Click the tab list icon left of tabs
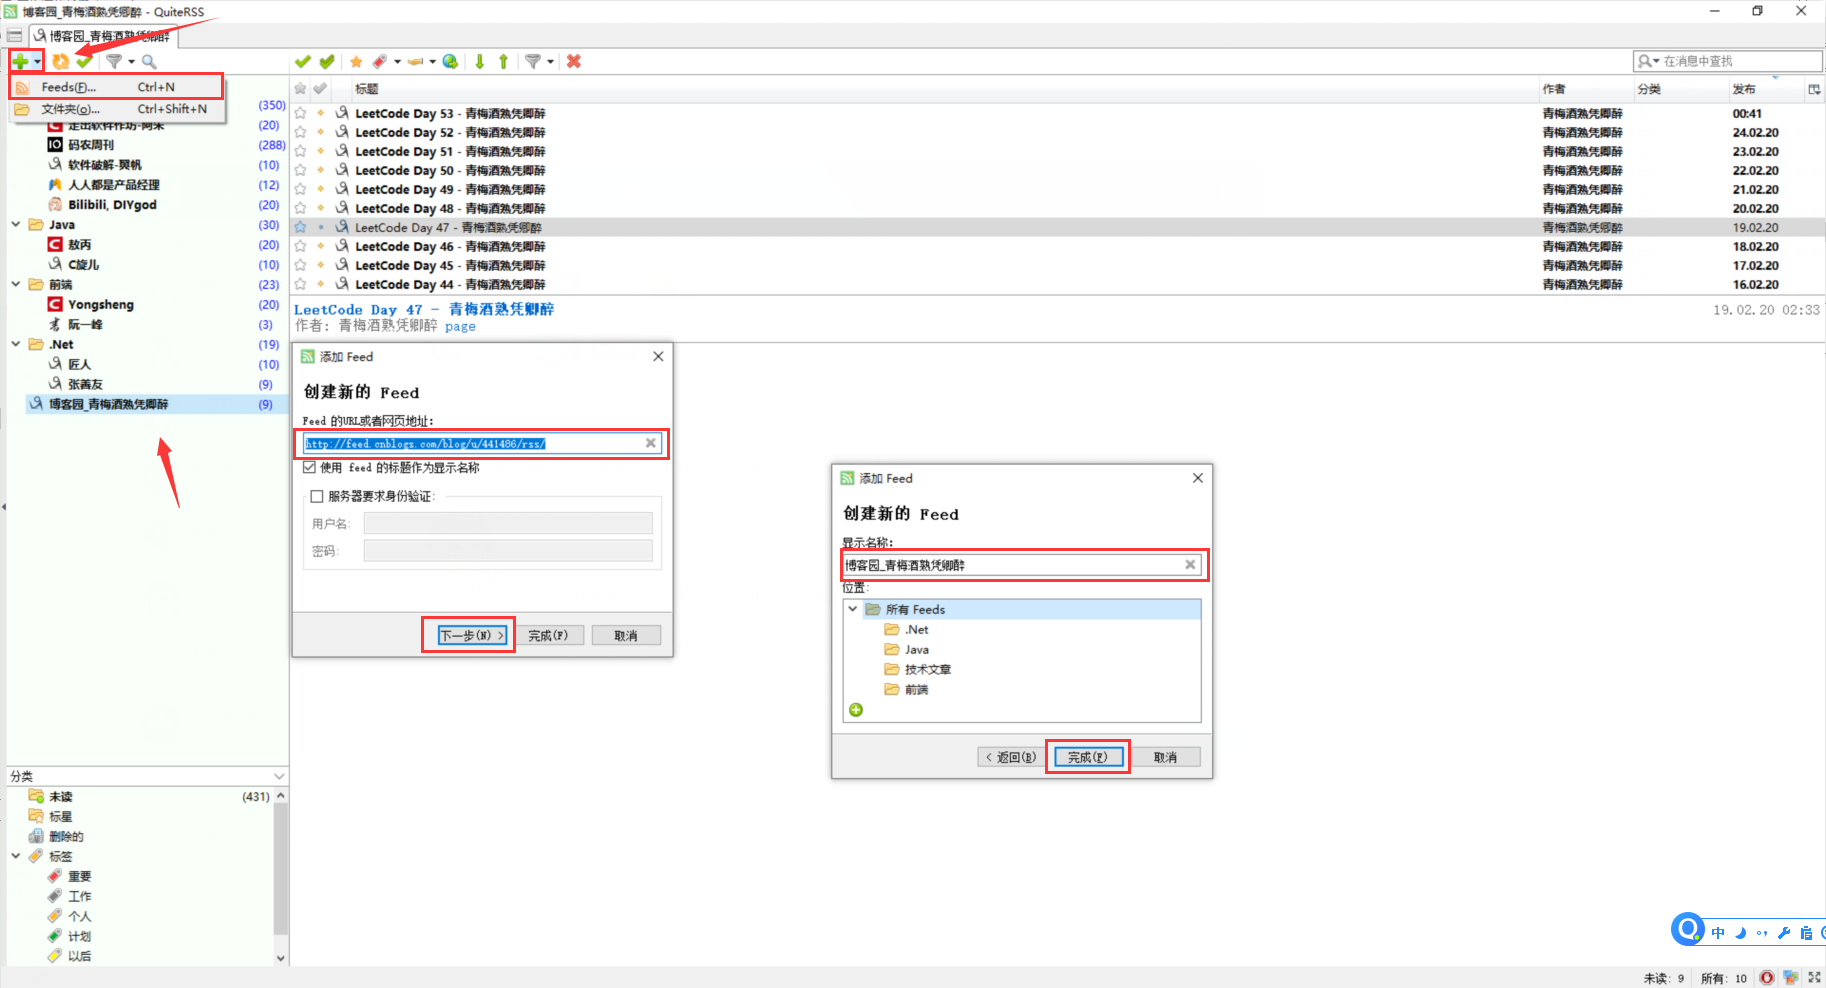 coord(14,36)
